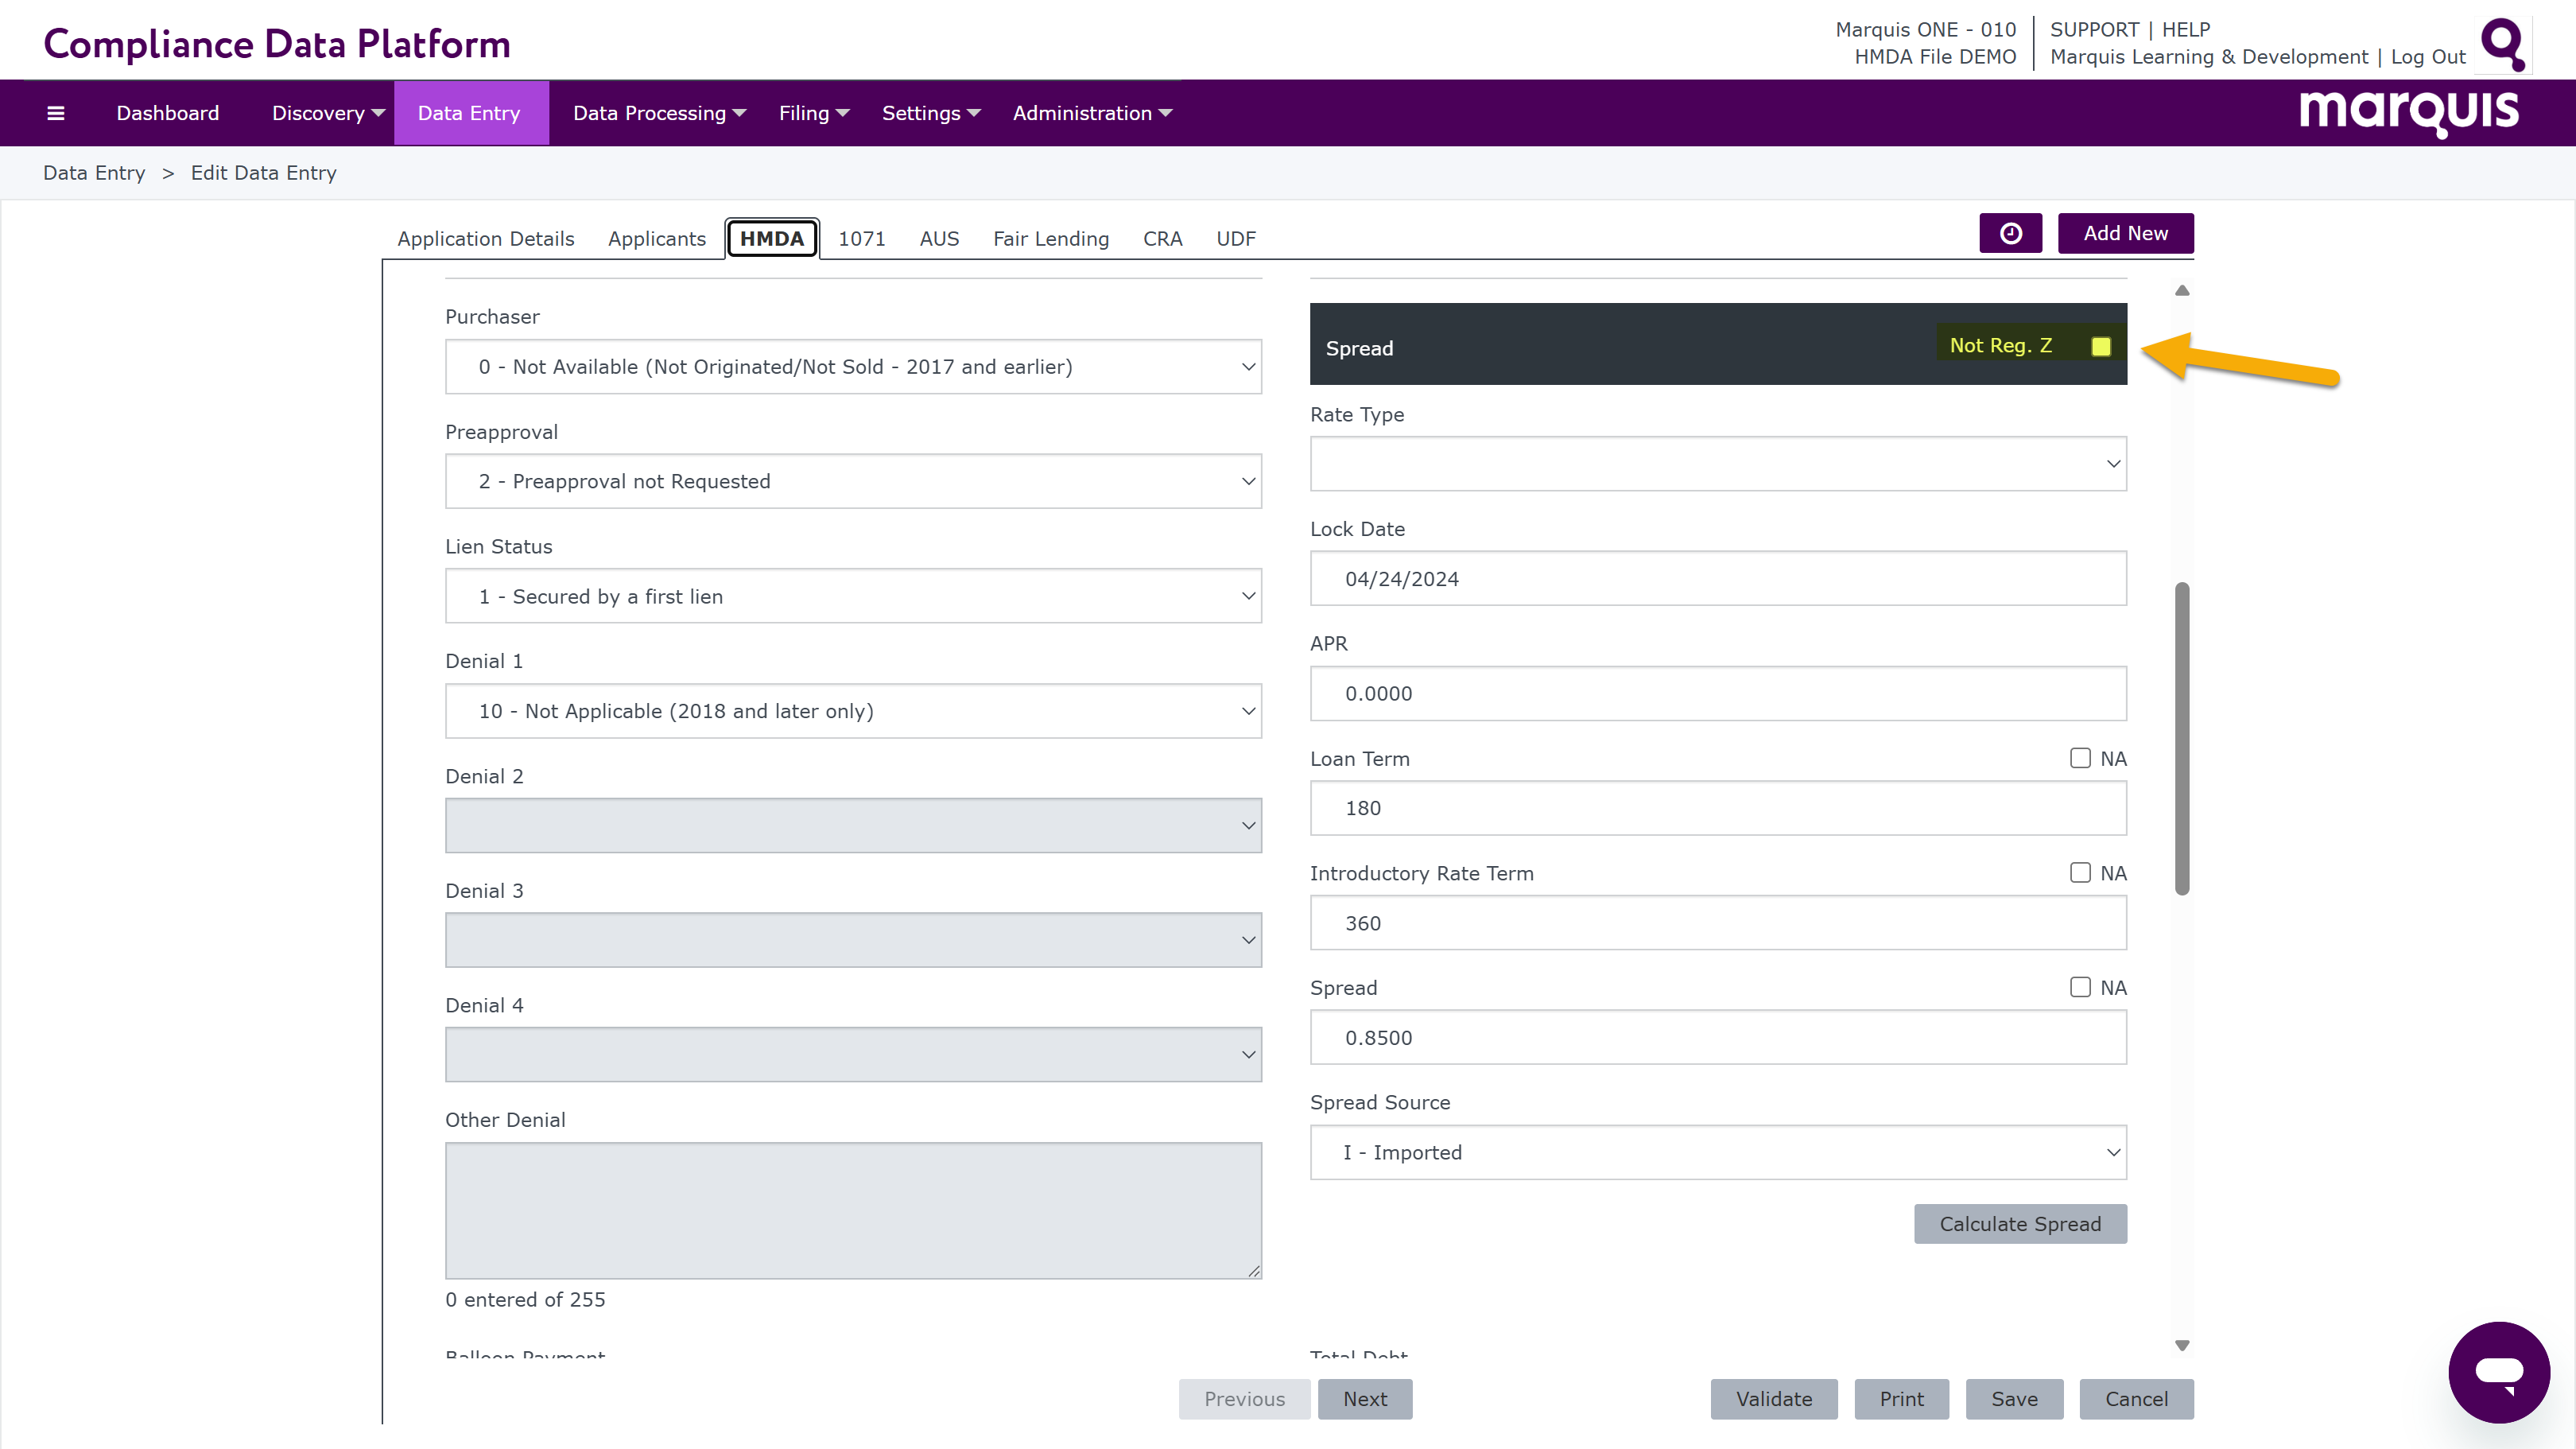Expand the Lien Status dropdown
The height and width of the screenshot is (1449, 2576).
click(x=852, y=597)
